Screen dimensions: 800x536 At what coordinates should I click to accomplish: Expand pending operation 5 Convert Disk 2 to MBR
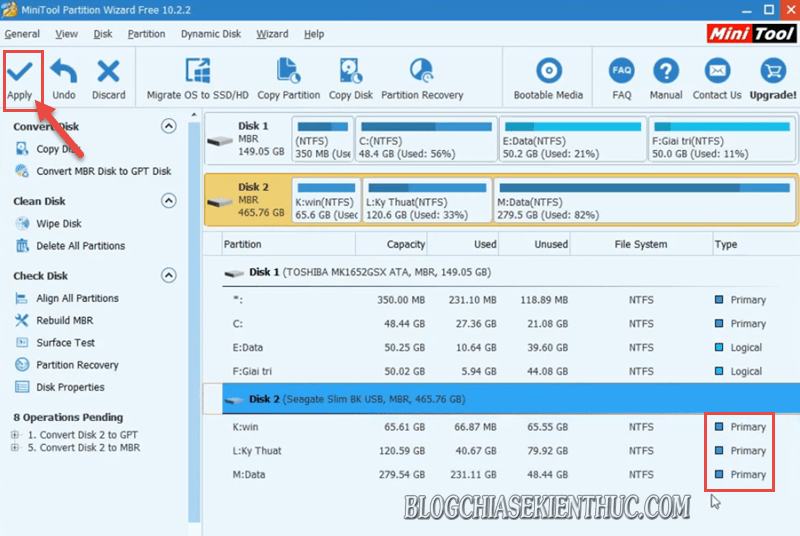coord(15,448)
